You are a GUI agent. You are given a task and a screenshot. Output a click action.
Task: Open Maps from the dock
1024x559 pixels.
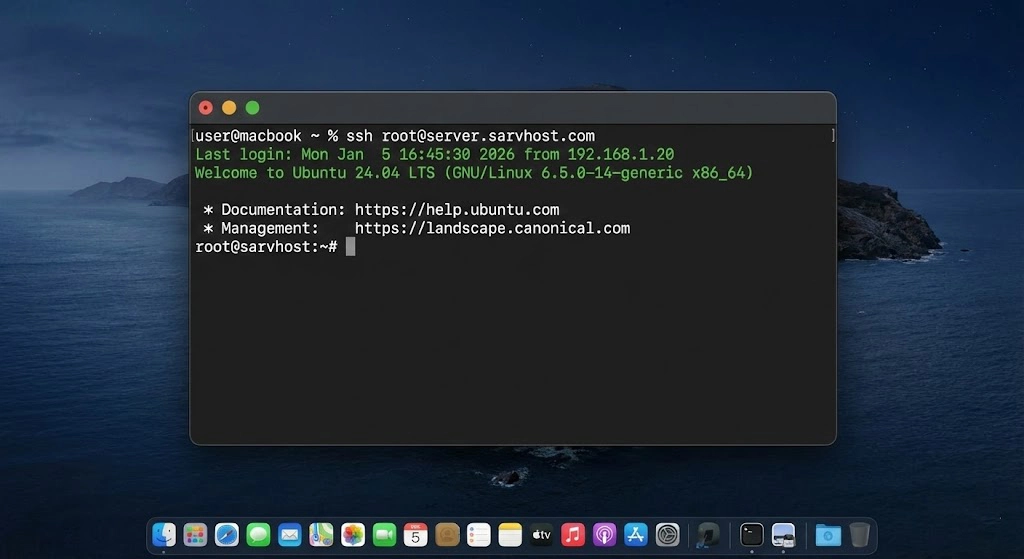(321, 535)
